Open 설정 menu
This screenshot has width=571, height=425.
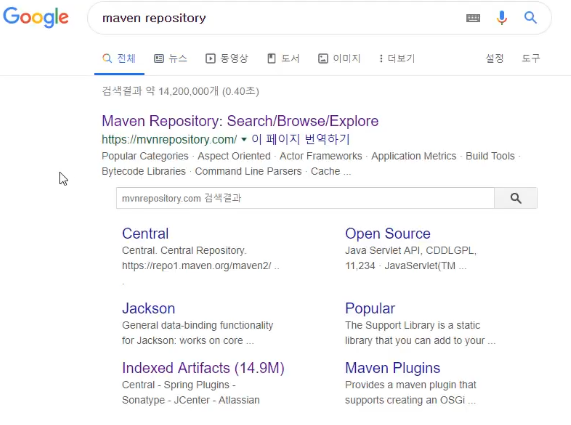tap(495, 58)
